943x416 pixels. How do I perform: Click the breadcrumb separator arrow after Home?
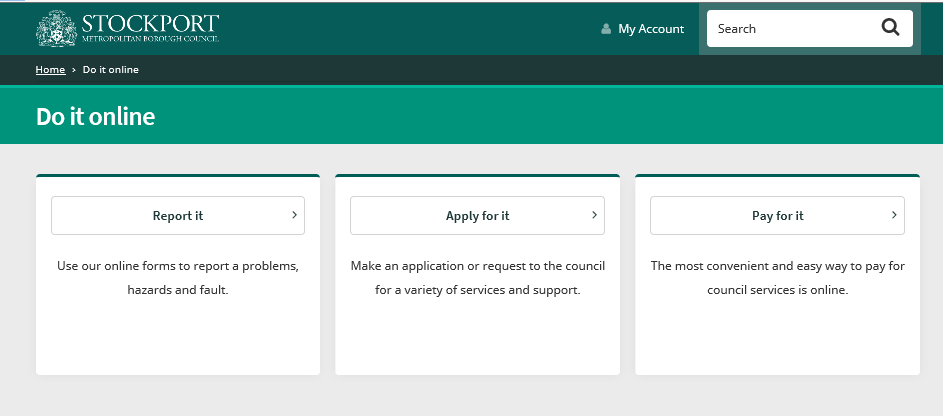[x=73, y=70]
